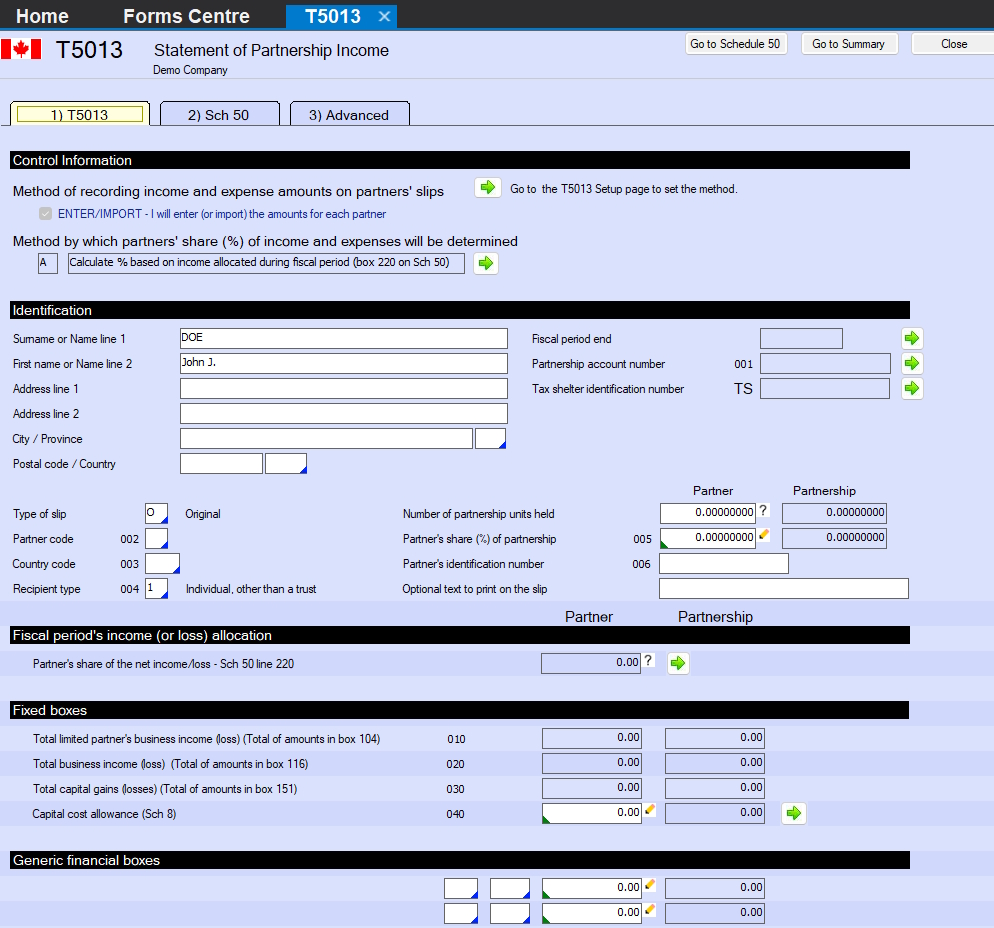Click green arrow beside share calculation method

[486, 263]
